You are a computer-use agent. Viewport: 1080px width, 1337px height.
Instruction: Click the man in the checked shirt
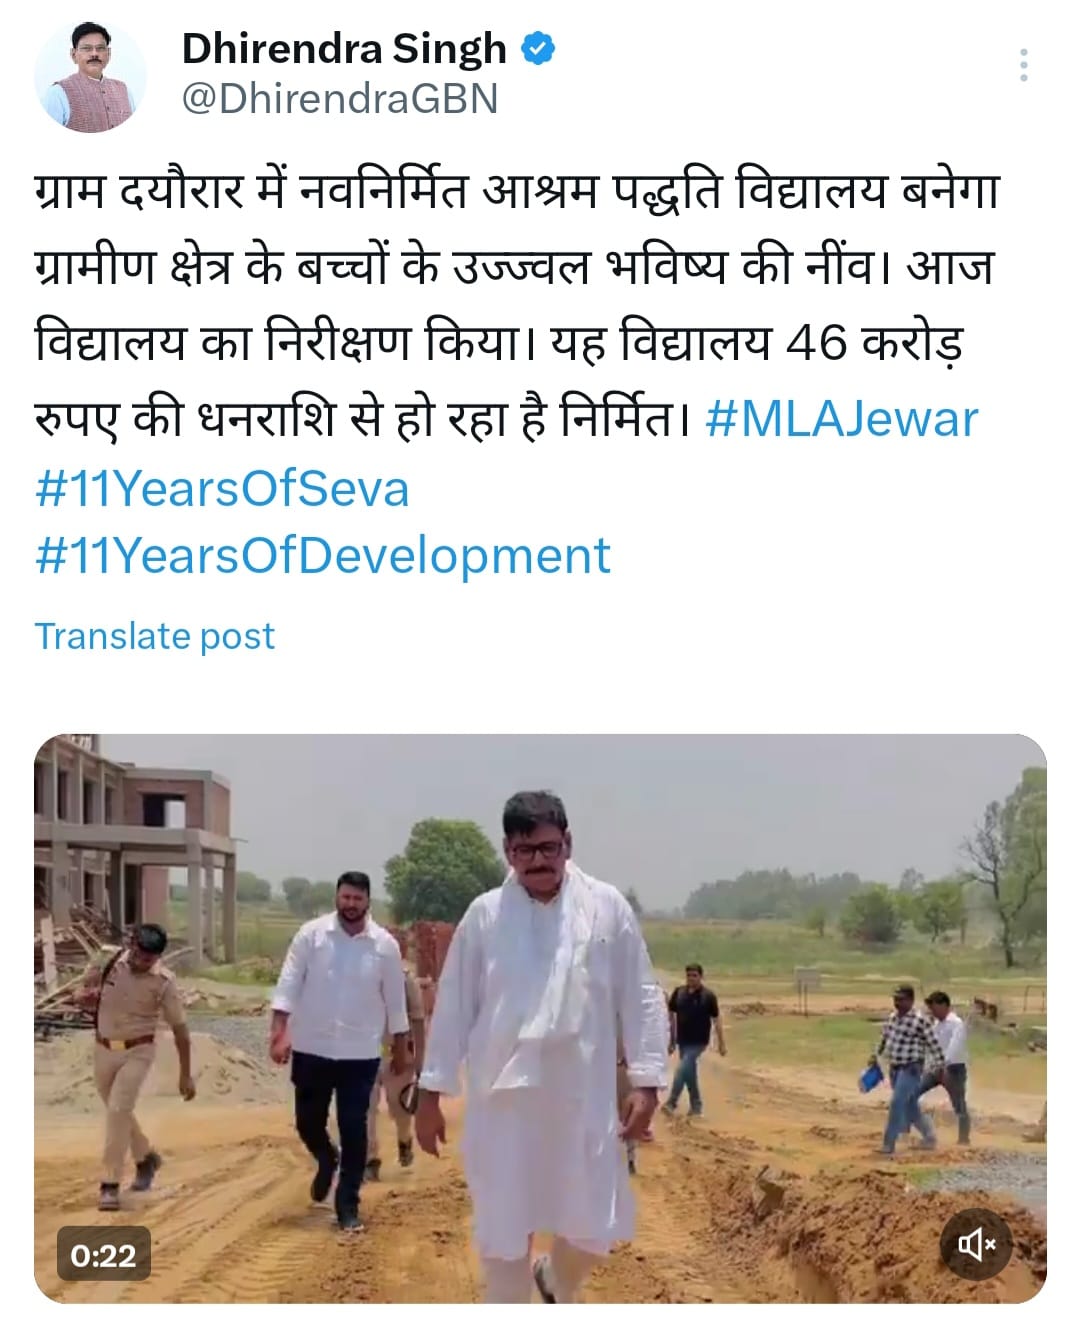[907, 1060]
